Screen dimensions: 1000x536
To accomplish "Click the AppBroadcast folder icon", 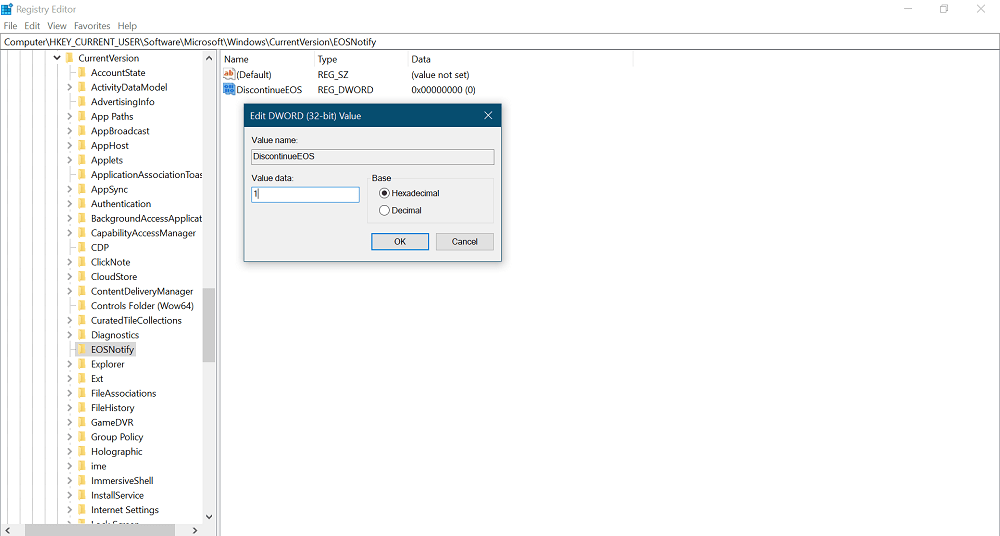I will (82, 131).
